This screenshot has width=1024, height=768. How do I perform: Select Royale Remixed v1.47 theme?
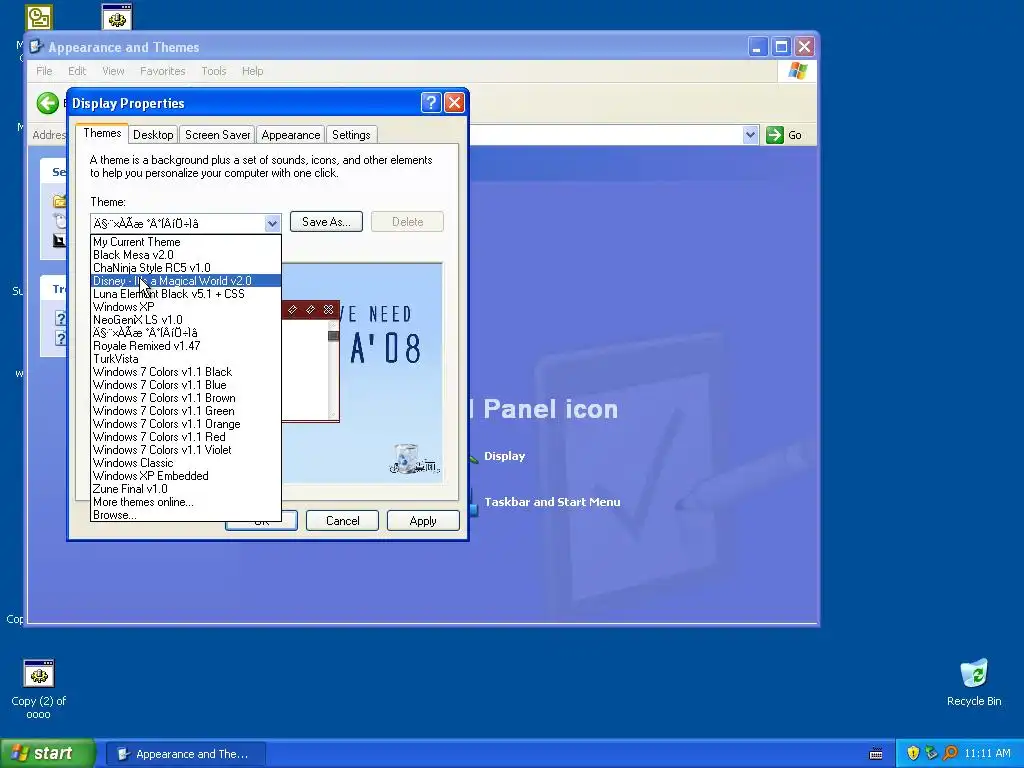tap(185, 346)
